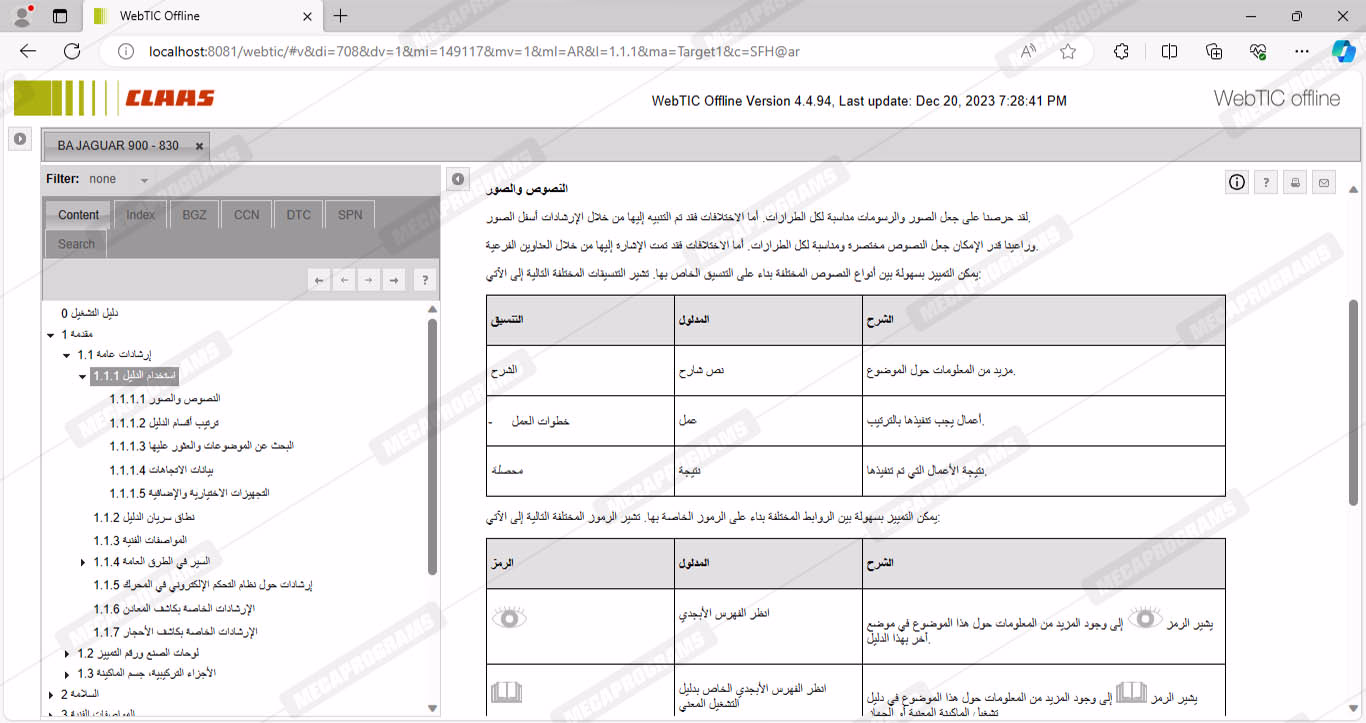The width and height of the screenshot is (1366, 723).
Task: Click the first left arrow in tree toolbar
Action: click(320, 281)
